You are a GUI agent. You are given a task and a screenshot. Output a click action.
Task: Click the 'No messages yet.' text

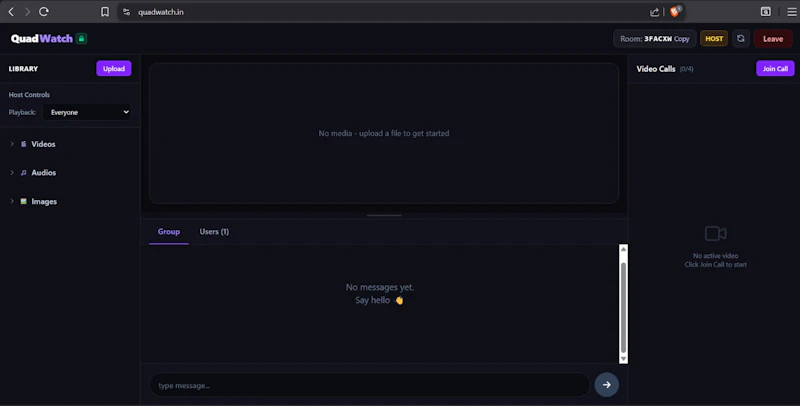tap(380, 287)
